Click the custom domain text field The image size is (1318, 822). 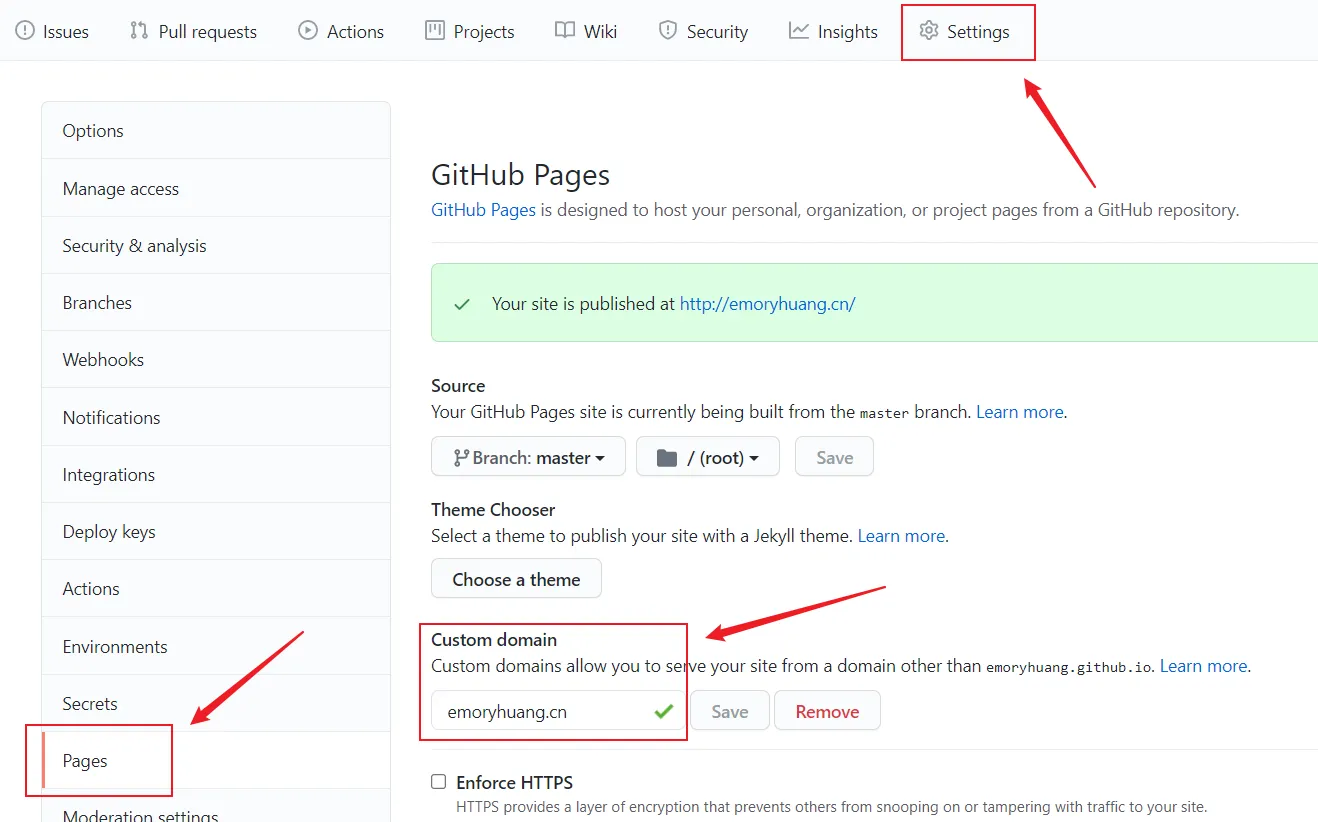[x=540, y=711]
